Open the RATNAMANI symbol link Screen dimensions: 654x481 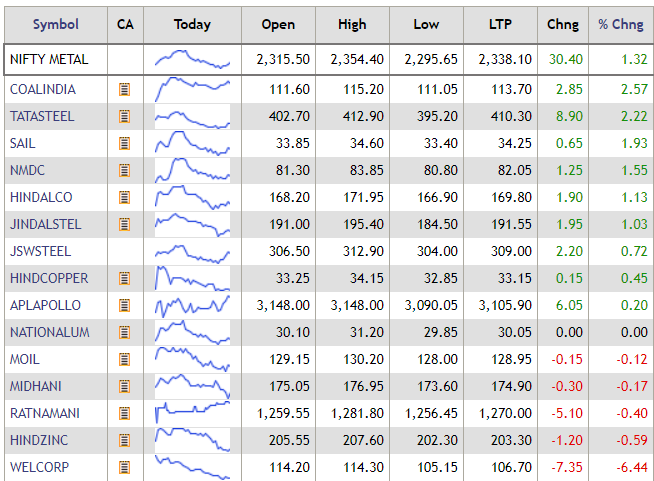[45, 413]
